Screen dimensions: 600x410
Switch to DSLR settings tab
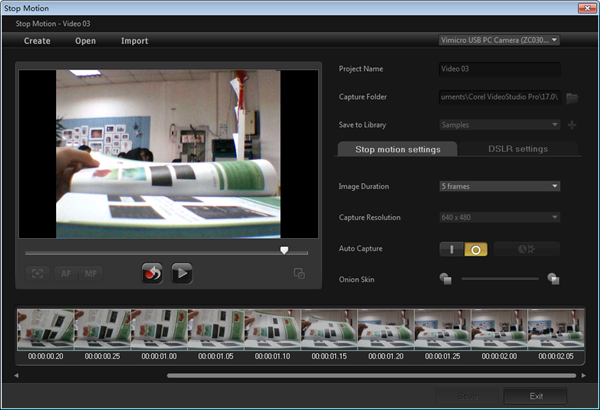(517, 149)
